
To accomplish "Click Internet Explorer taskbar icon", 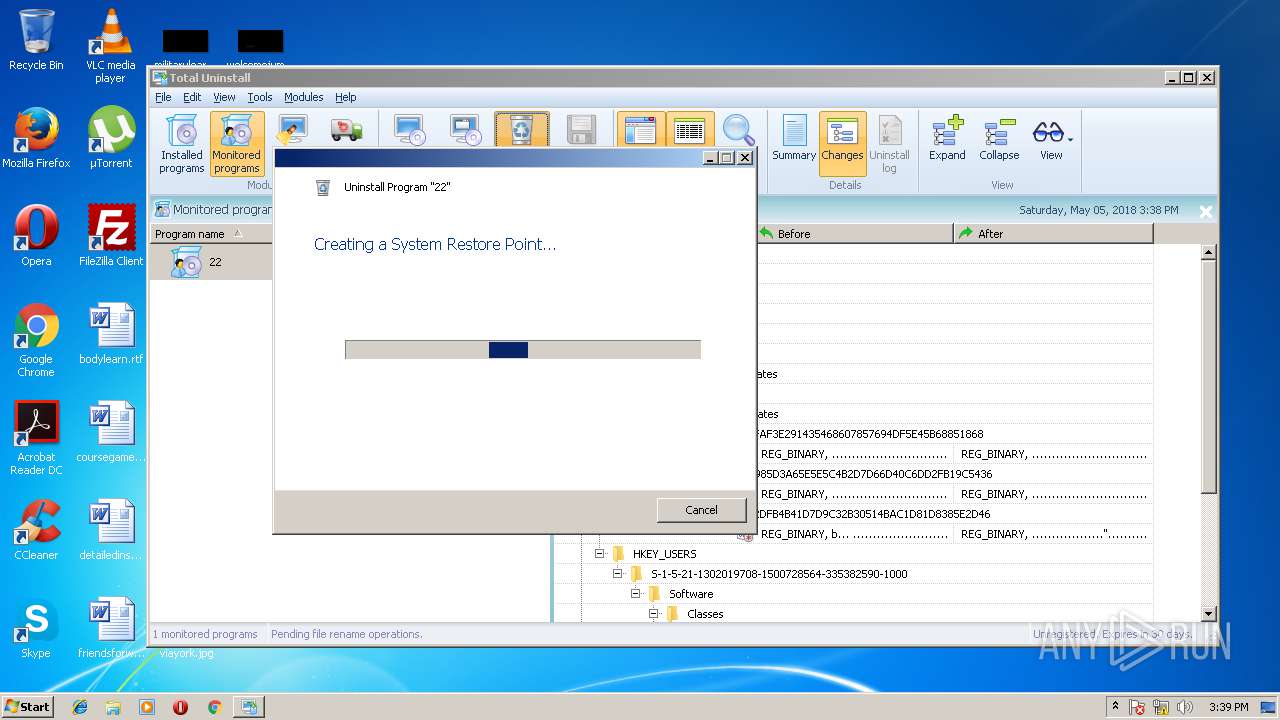I will pos(80,707).
